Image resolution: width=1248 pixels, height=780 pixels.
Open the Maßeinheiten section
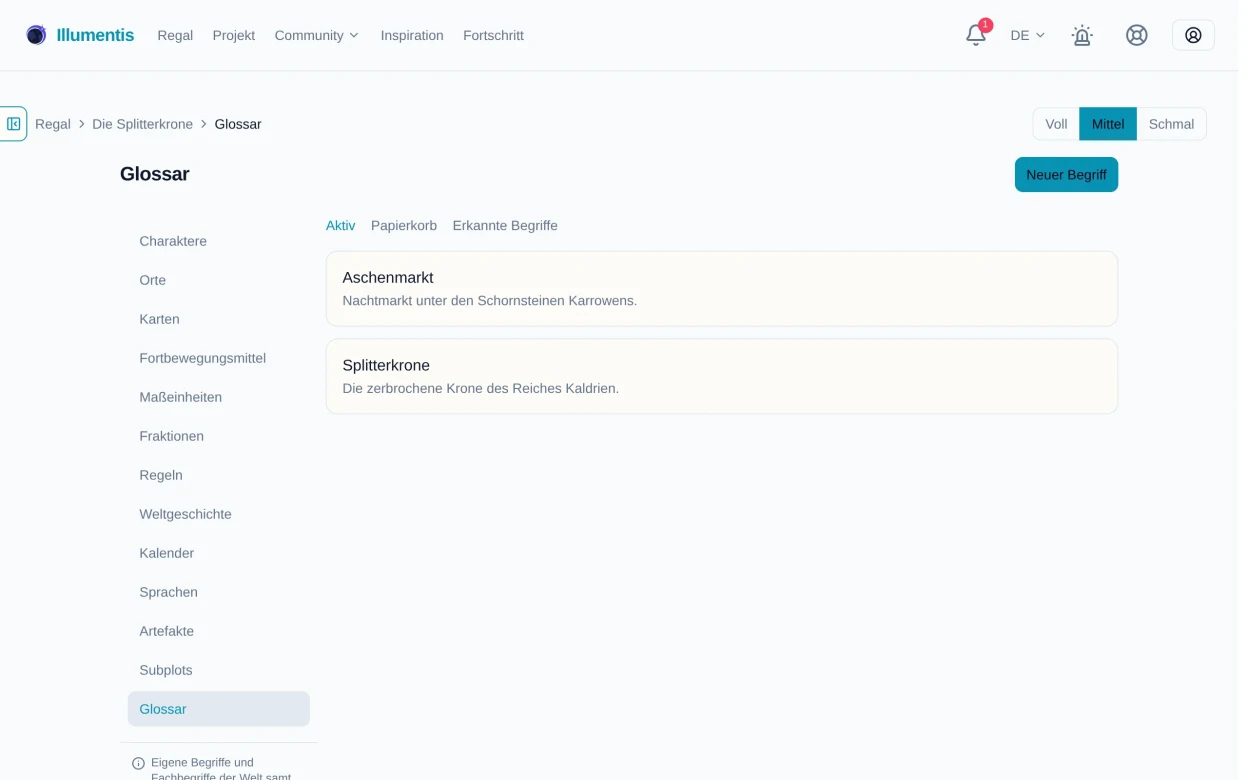tap(219, 397)
